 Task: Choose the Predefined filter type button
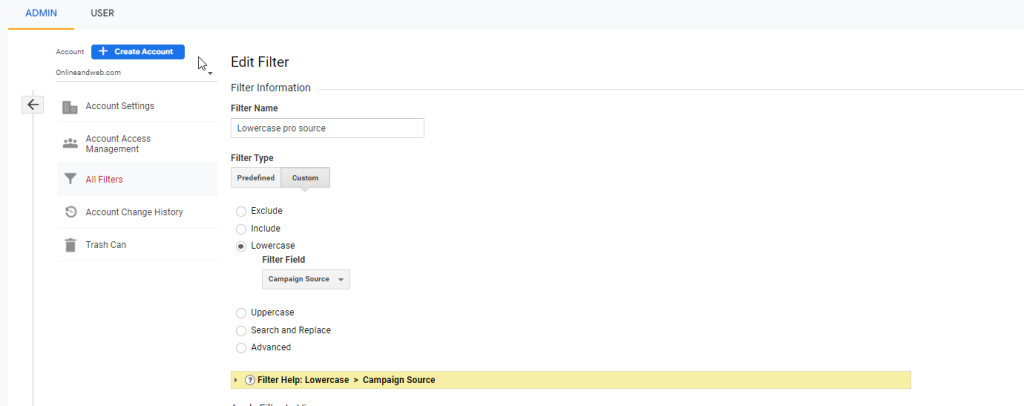(256, 178)
